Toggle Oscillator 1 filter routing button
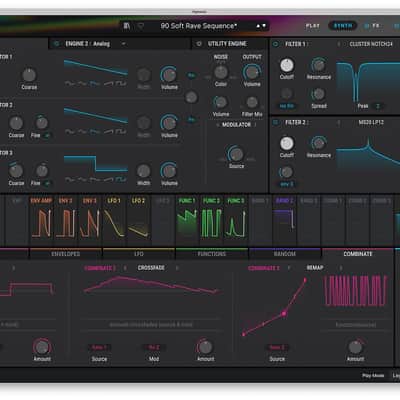The width and height of the screenshot is (400, 400). [191, 75]
